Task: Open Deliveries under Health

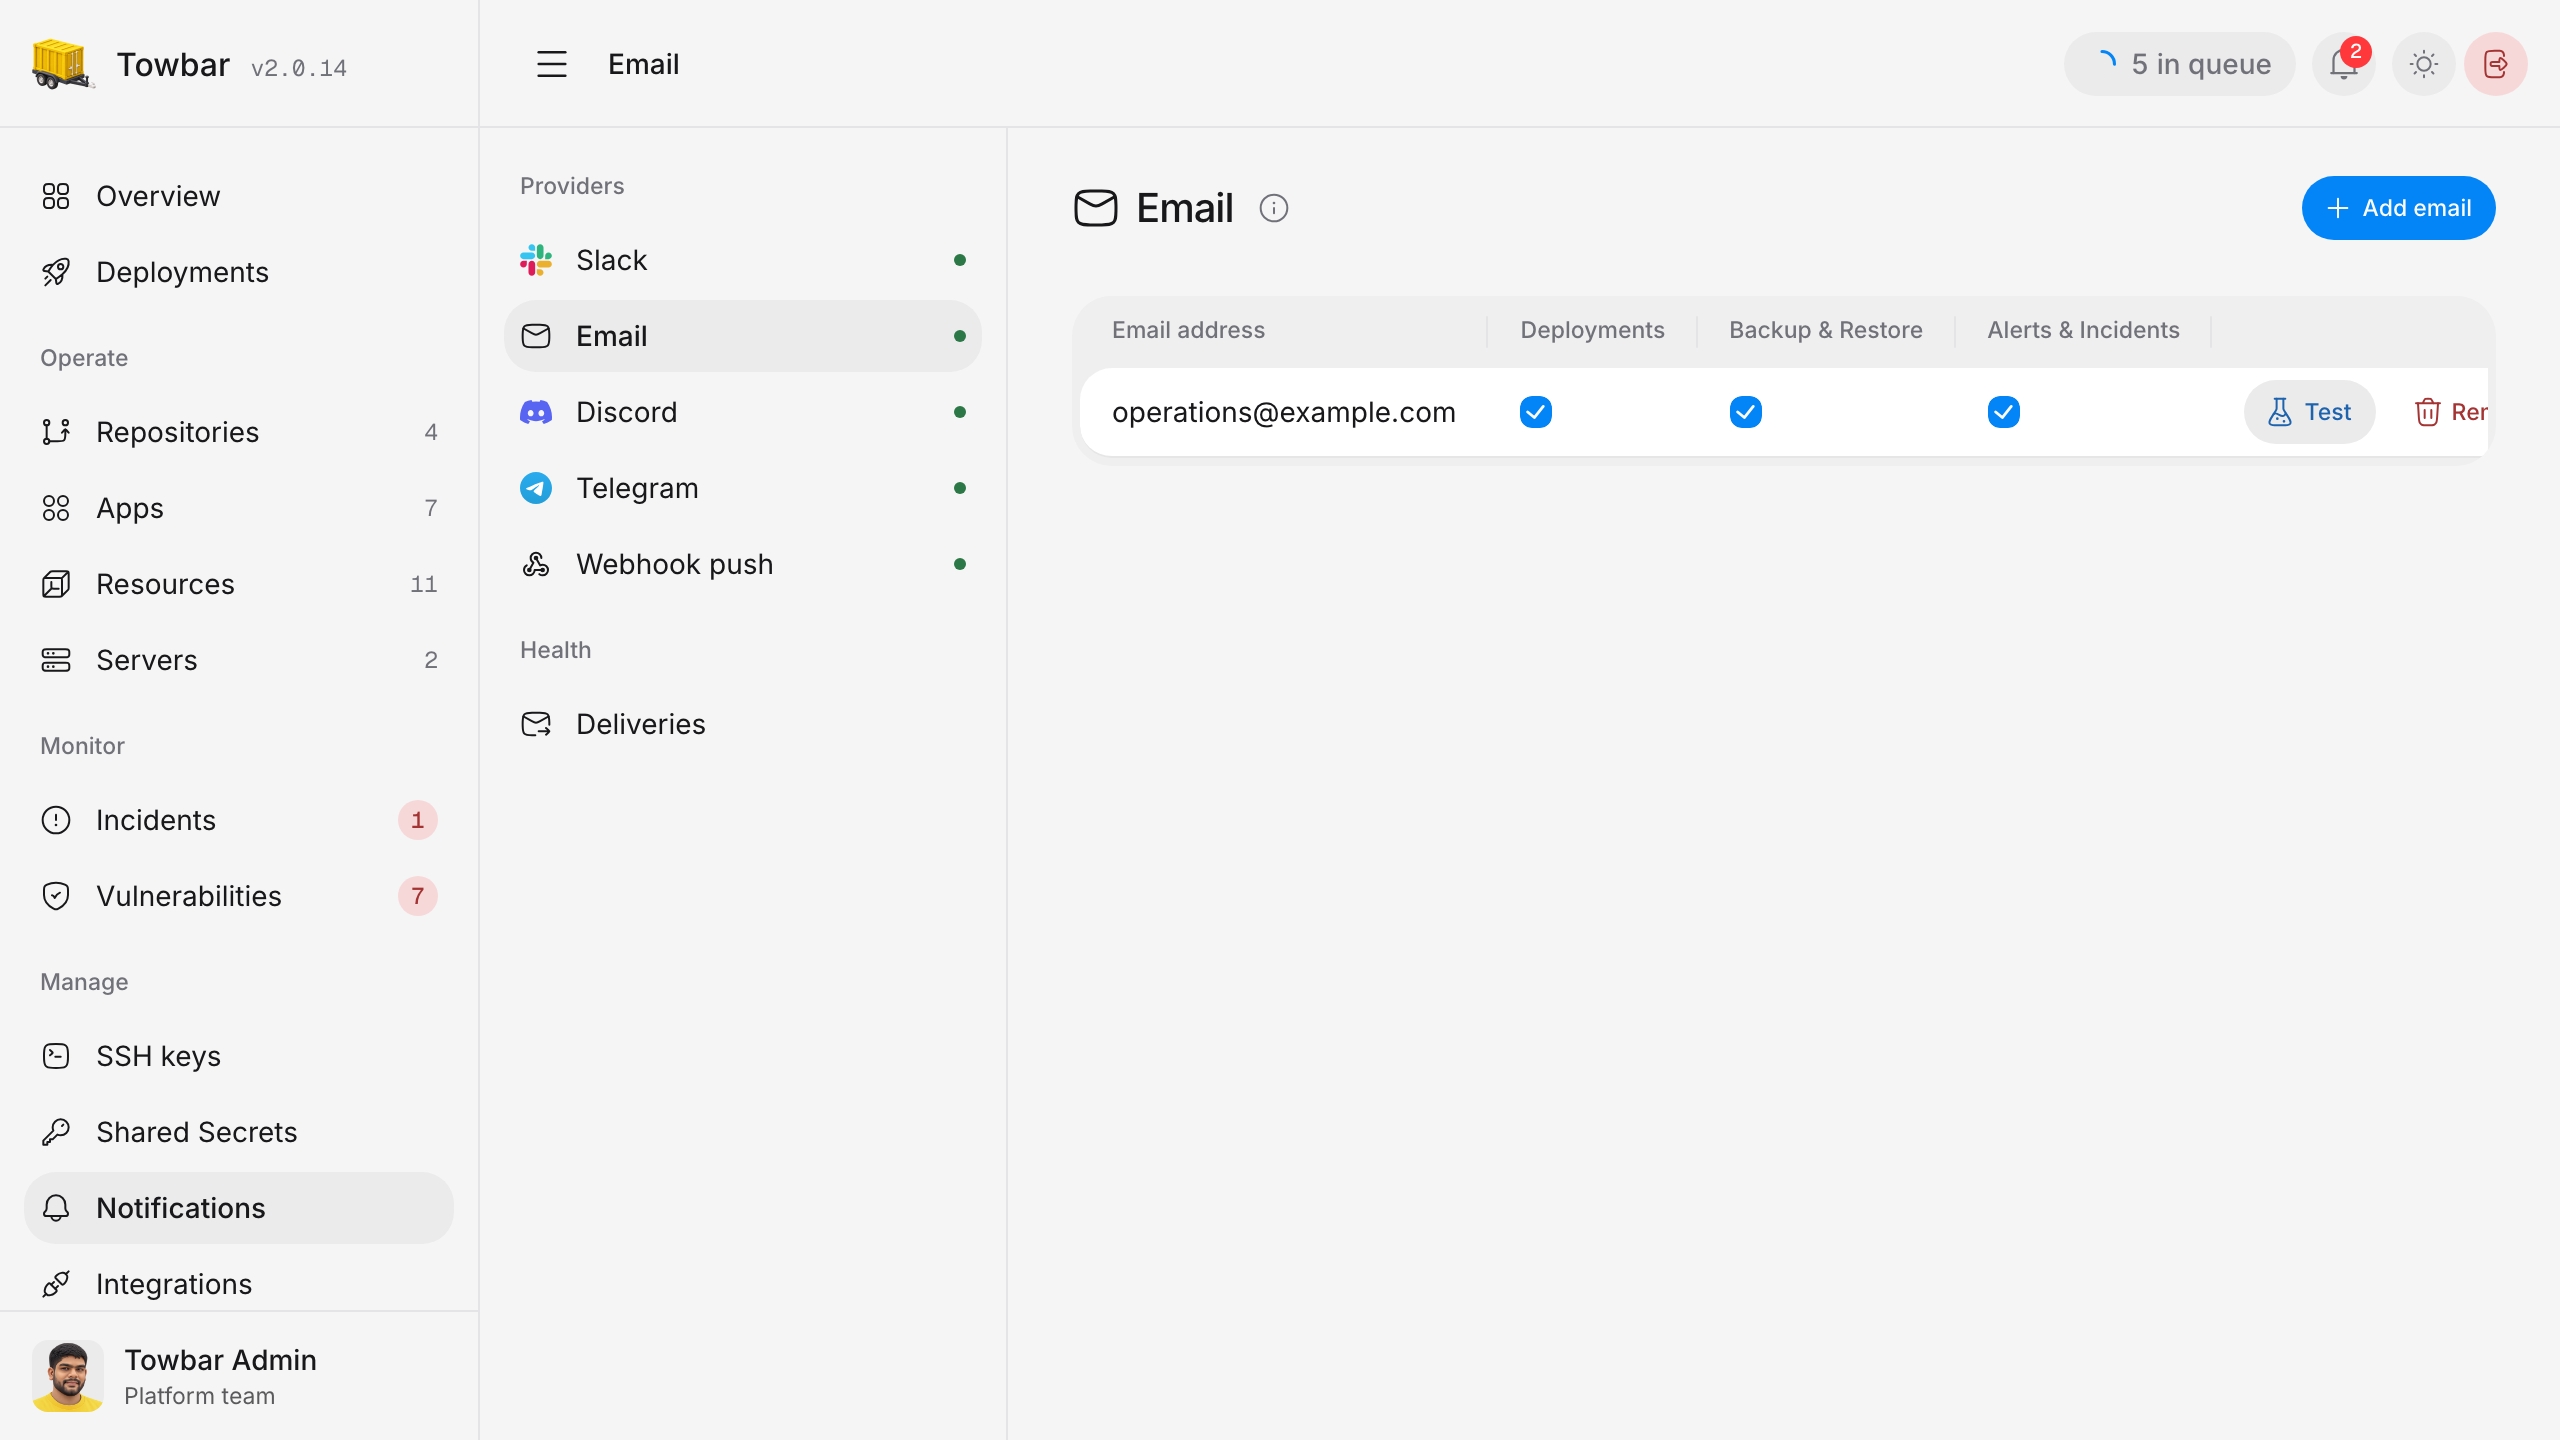Action: tap(743, 724)
